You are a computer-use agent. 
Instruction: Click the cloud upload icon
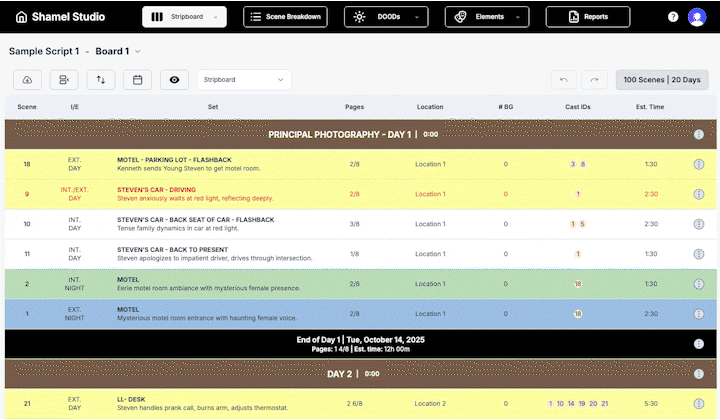click(26, 80)
